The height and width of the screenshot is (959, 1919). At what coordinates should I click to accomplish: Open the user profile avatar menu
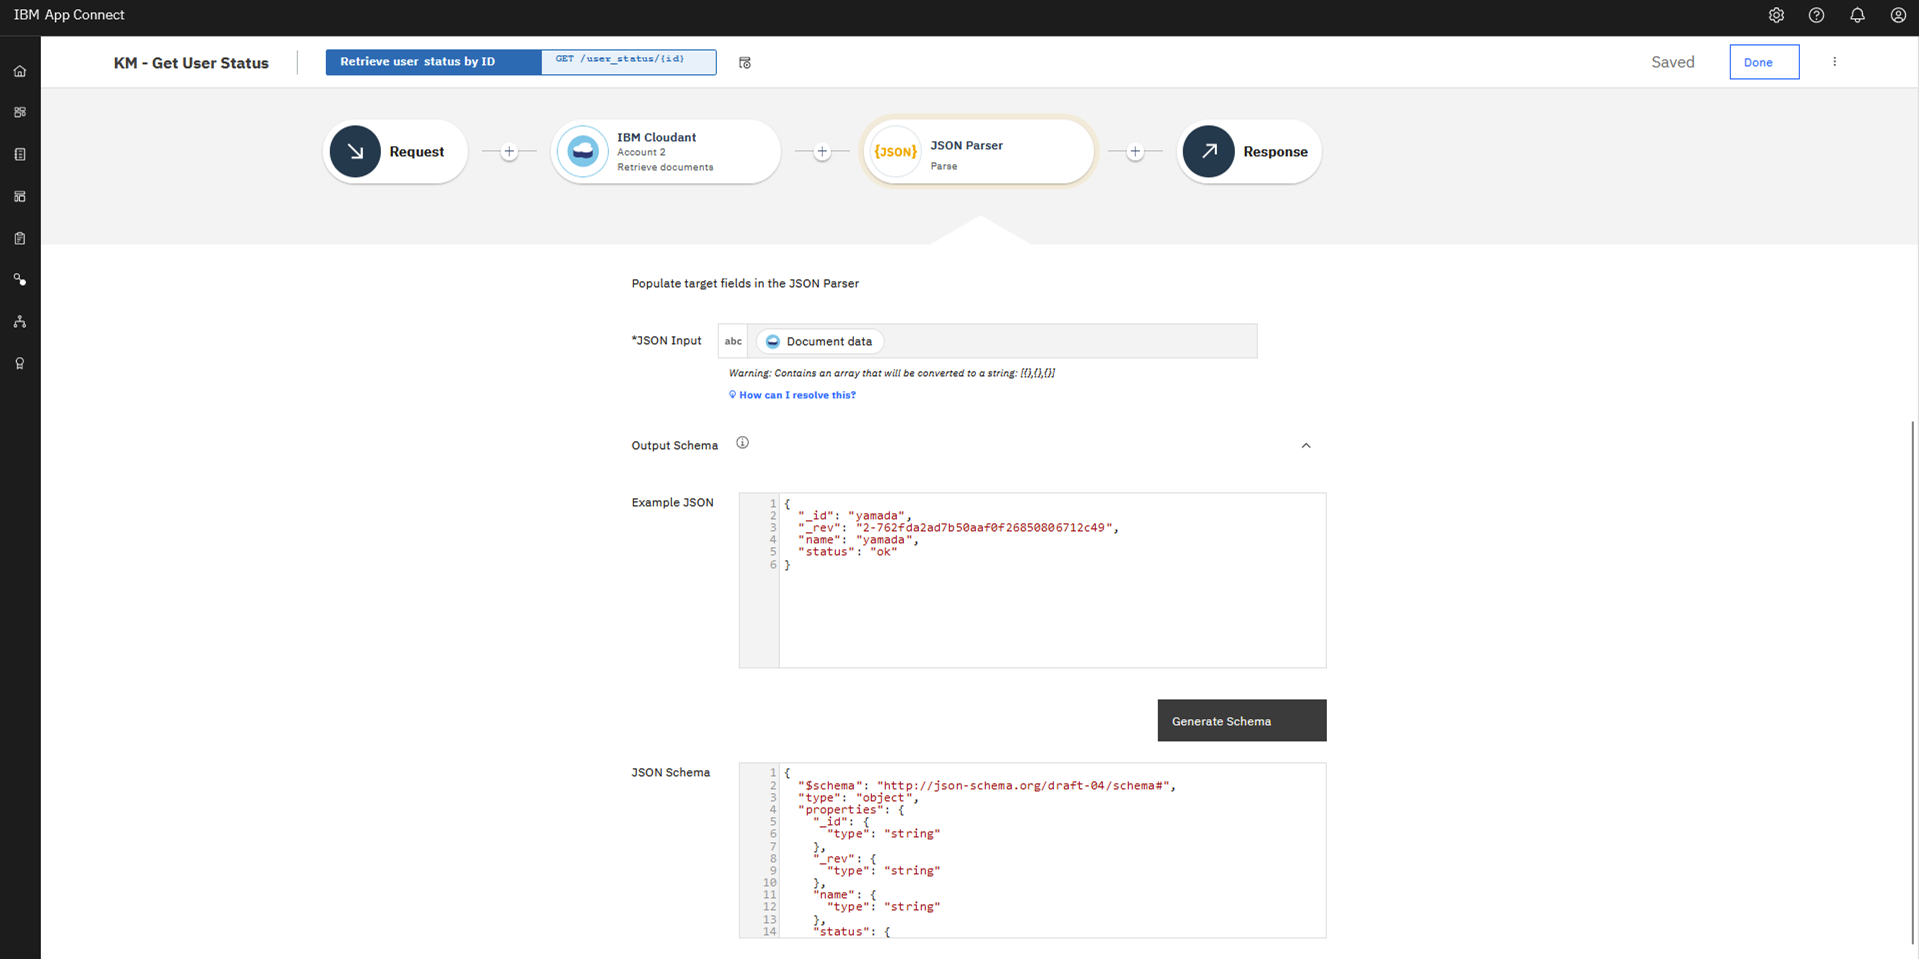tap(1898, 15)
